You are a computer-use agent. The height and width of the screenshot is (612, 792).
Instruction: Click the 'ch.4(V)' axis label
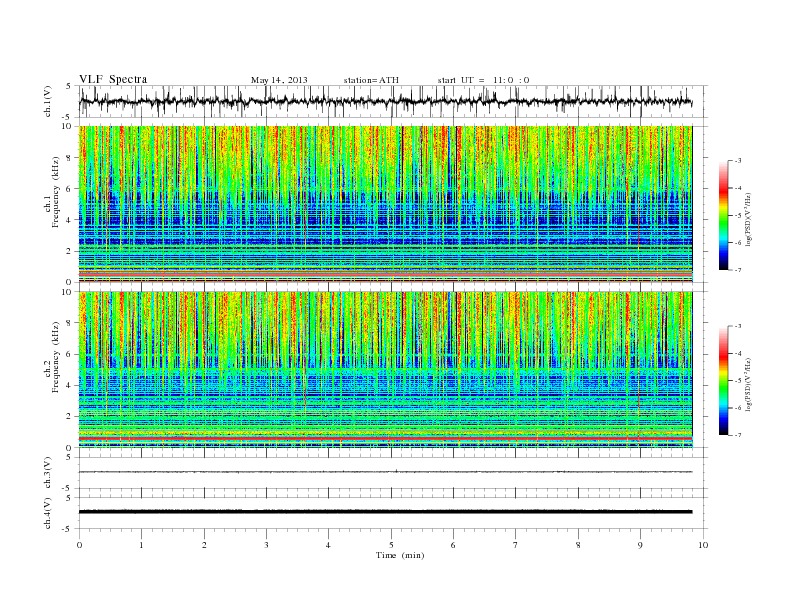click(x=48, y=513)
